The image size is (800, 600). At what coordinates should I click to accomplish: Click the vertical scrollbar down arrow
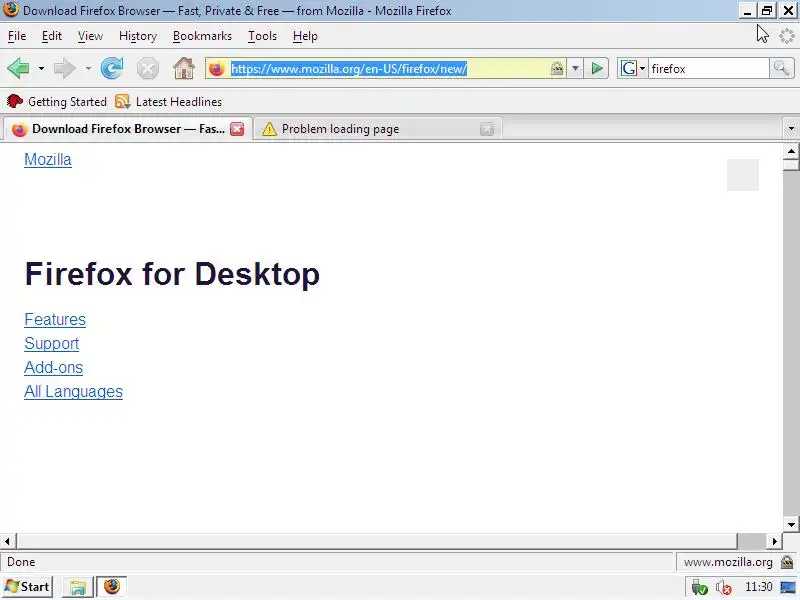791,524
